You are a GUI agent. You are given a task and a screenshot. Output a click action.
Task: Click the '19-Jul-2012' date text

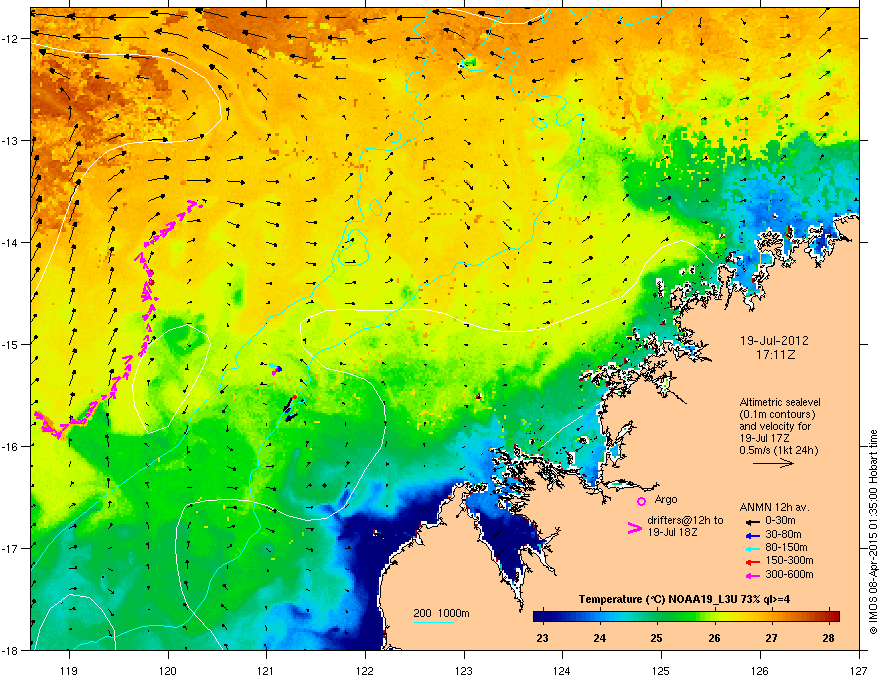774,341
